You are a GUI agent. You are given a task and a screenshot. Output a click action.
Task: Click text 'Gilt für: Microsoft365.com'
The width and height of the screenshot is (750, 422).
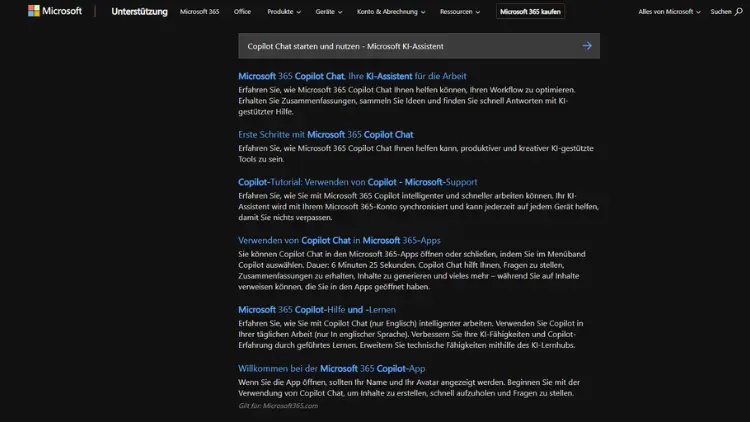click(278, 406)
